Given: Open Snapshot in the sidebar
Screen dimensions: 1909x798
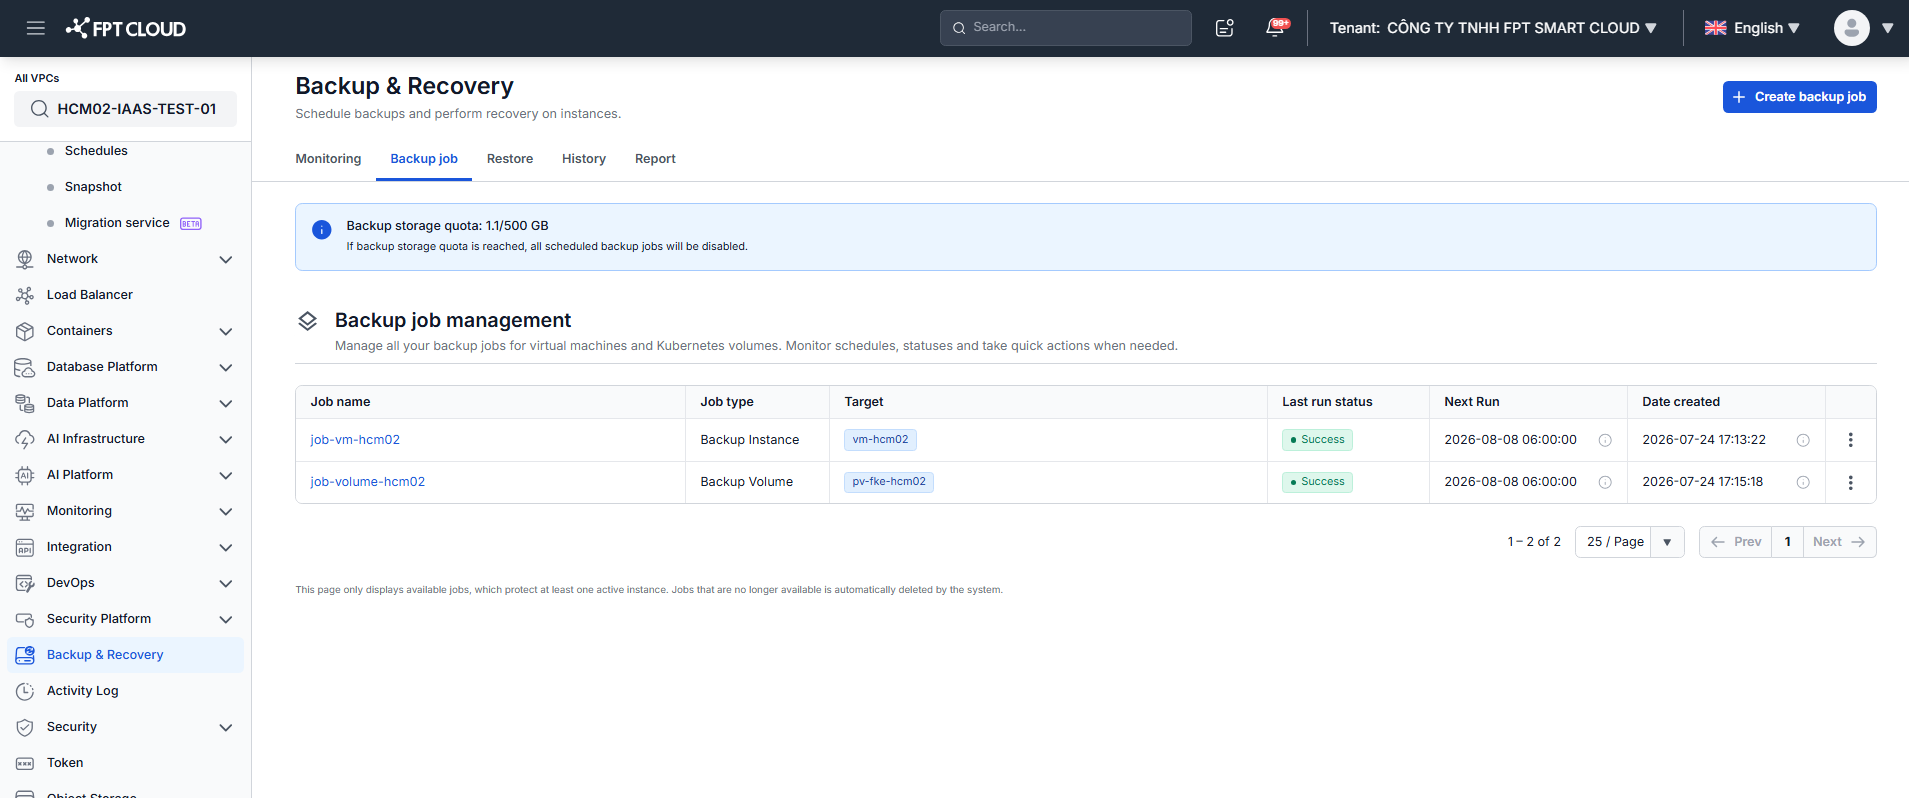Looking at the screenshot, I should [93, 187].
